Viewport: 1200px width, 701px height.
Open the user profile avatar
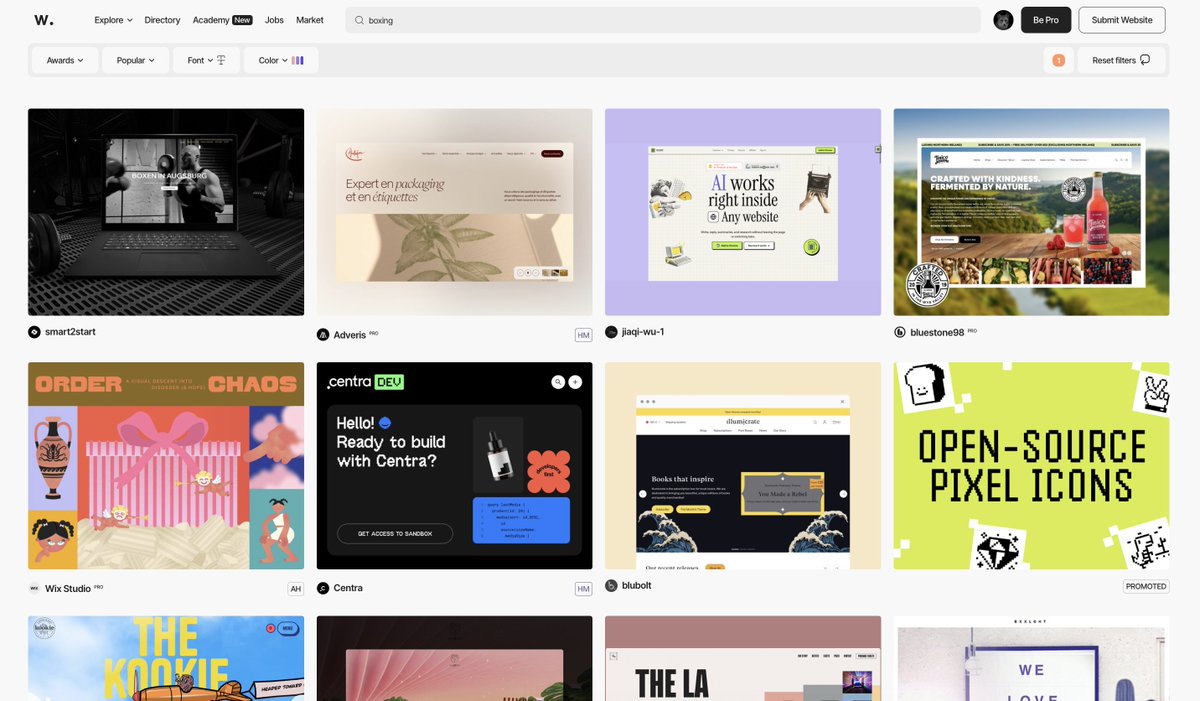pyautogui.click(x=1003, y=20)
